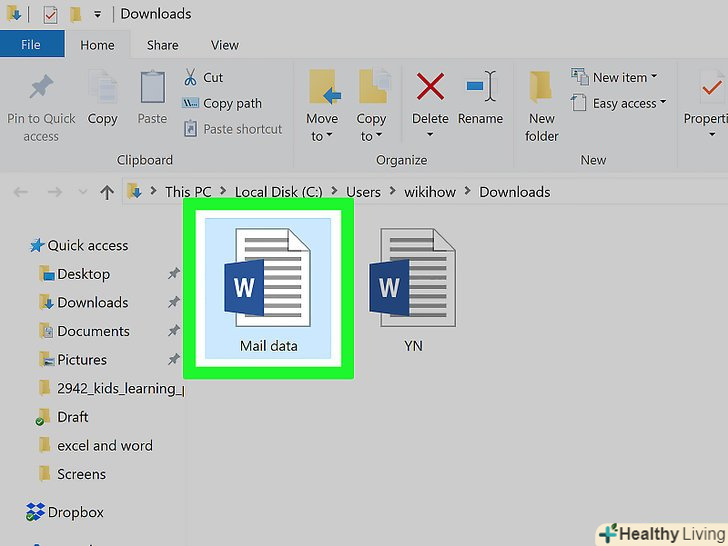Click Users in the address bar

(363, 191)
